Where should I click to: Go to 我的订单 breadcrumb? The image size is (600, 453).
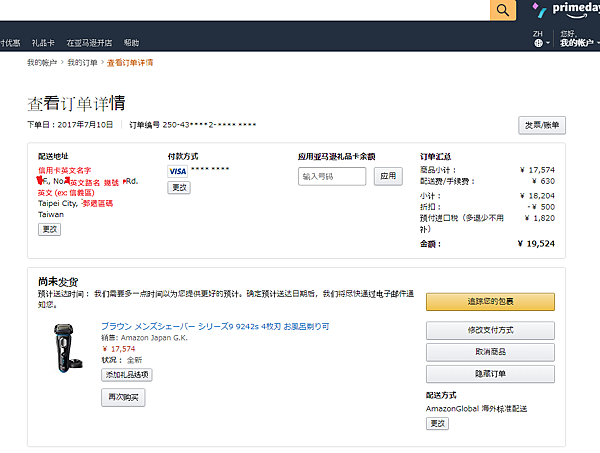82,62
